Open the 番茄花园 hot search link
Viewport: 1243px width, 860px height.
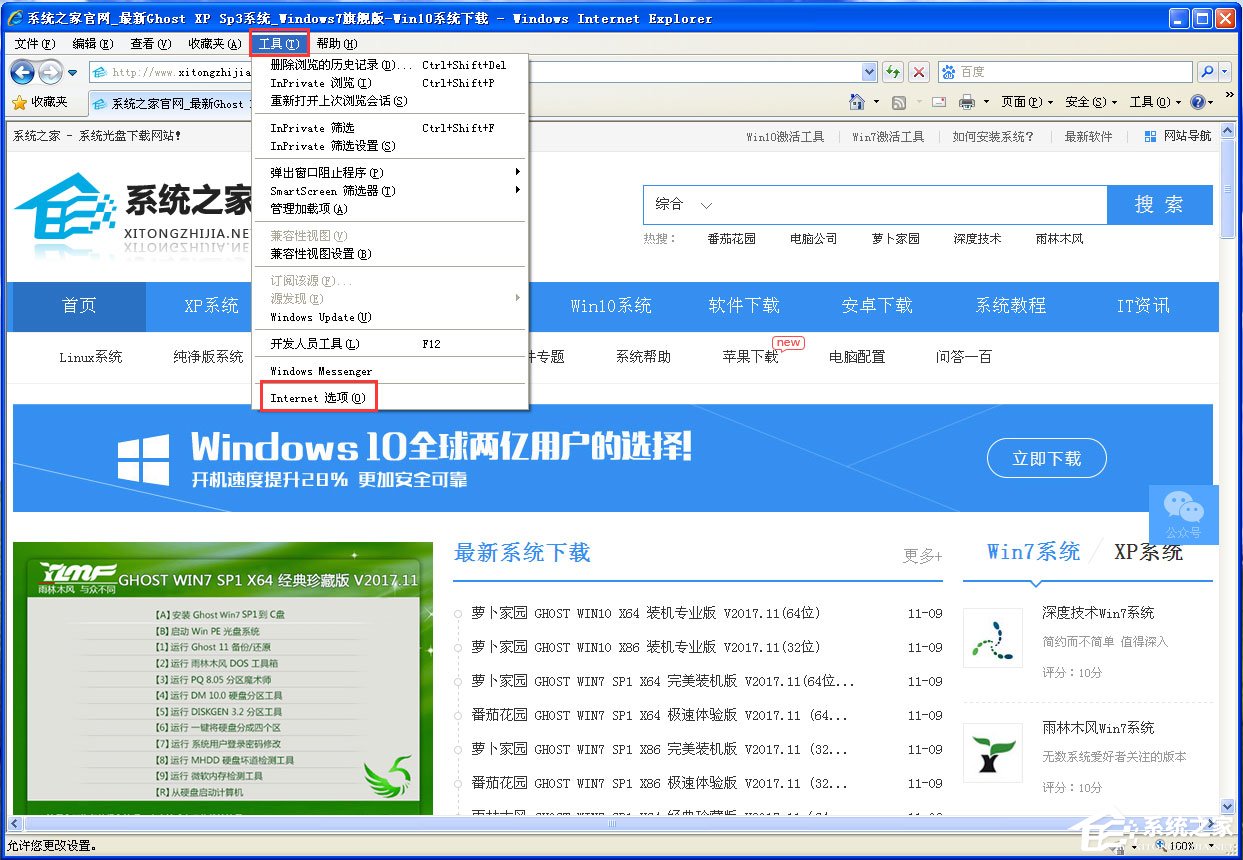731,239
